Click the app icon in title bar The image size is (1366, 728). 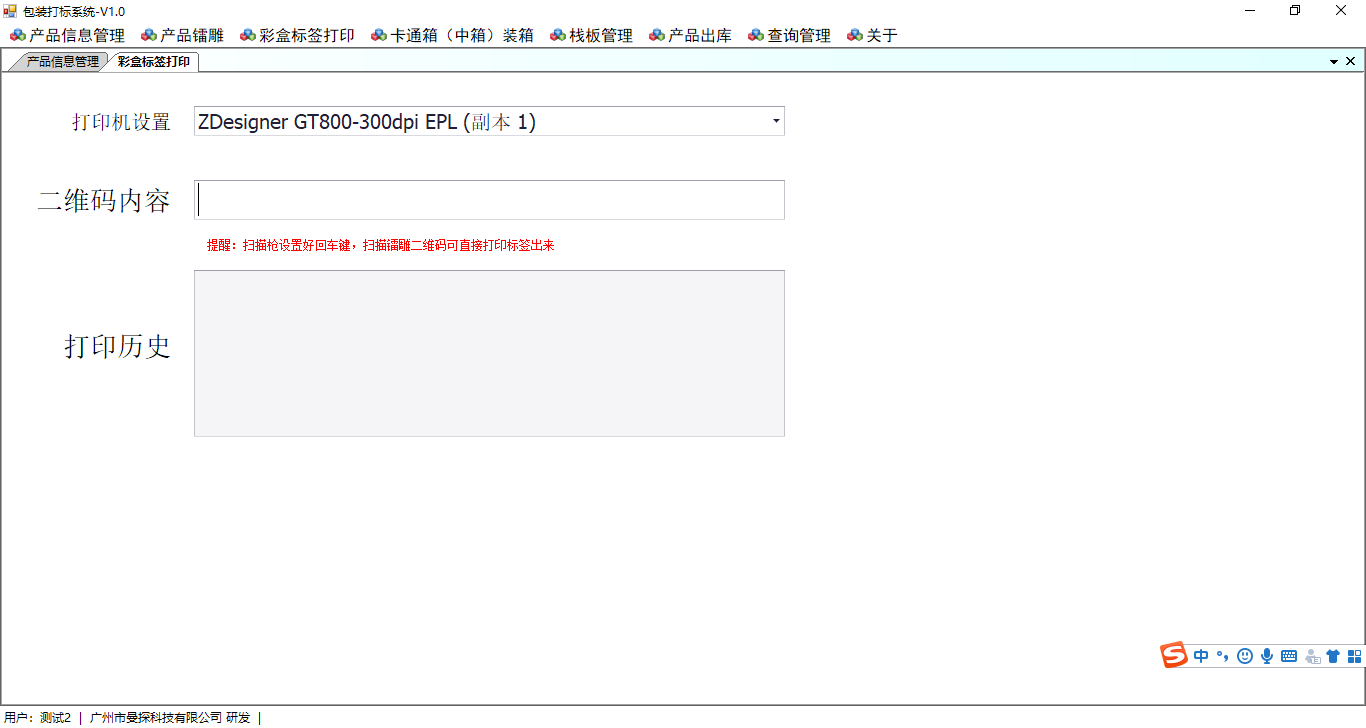click(10, 10)
